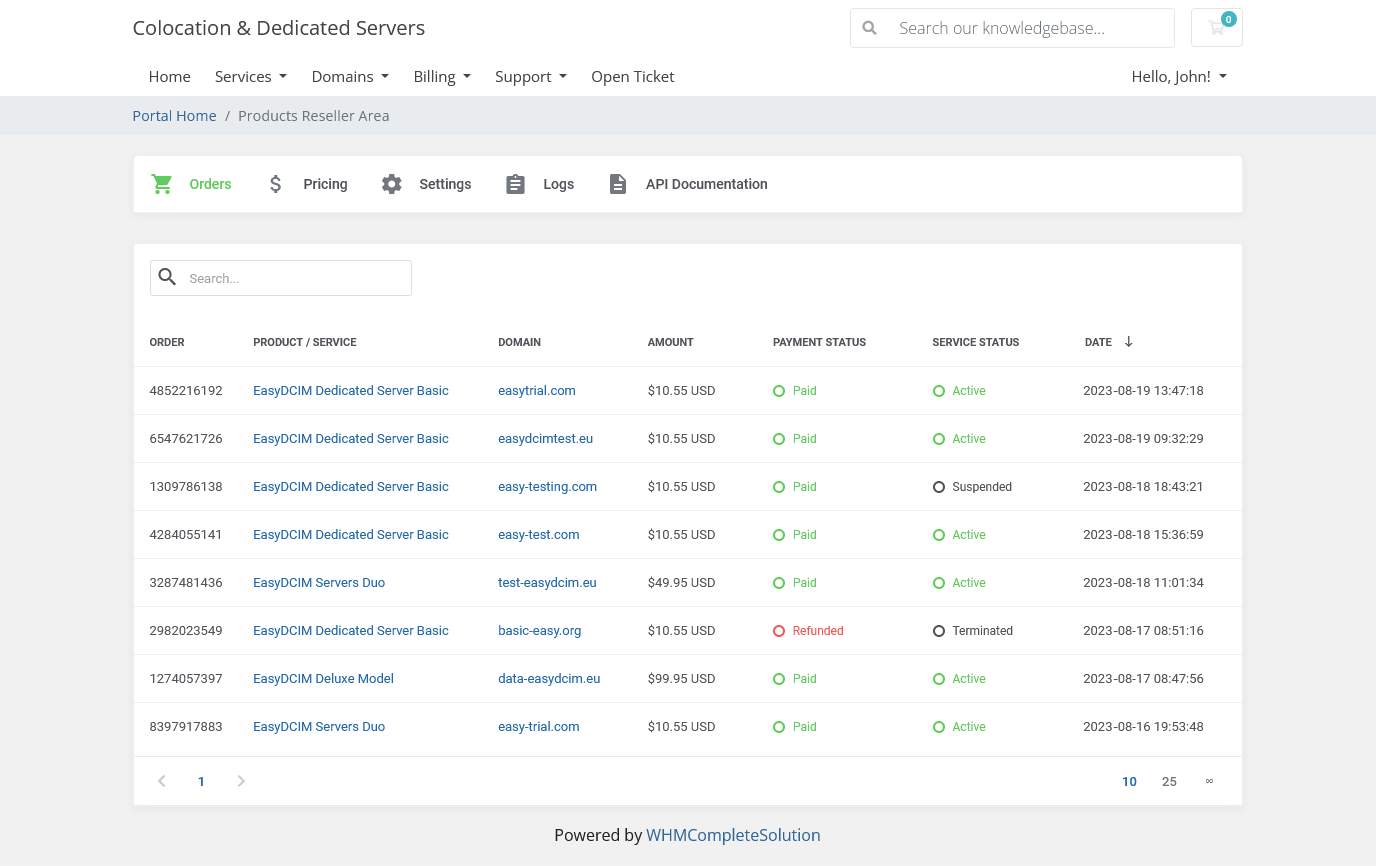Click Active status circle for data-easydcim.eu
1376x866 pixels.
point(939,679)
